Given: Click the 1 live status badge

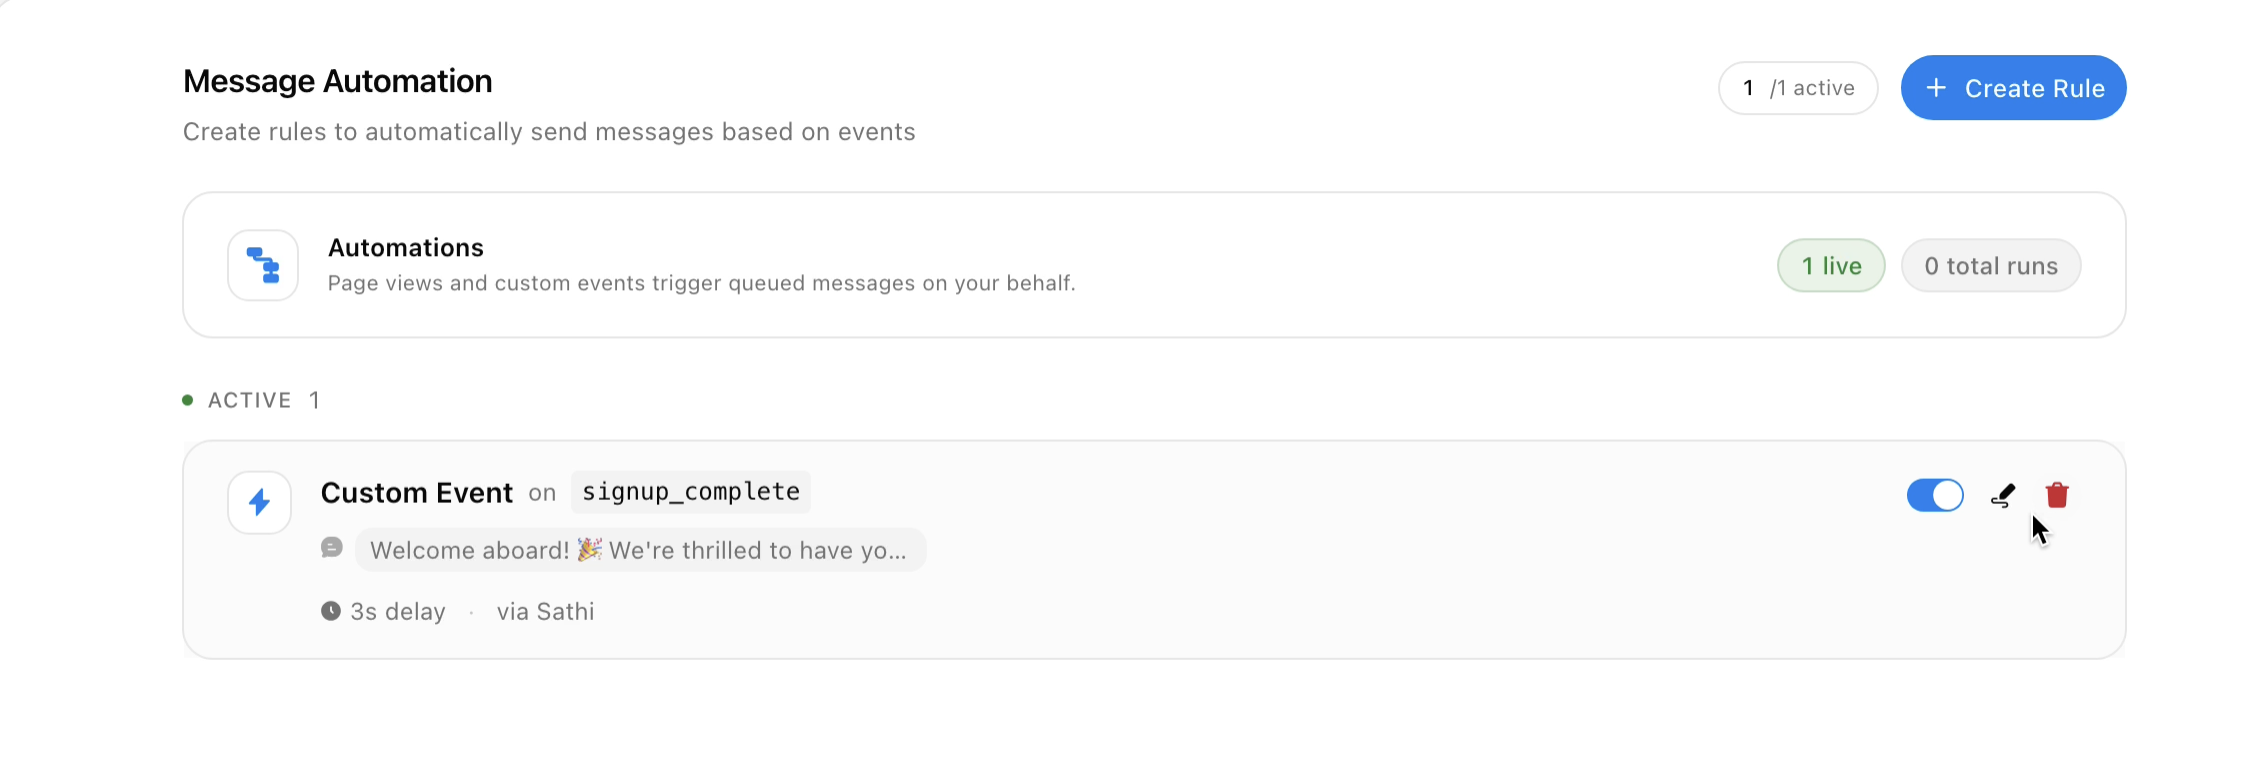Looking at the screenshot, I should [x=1831, y=266].
